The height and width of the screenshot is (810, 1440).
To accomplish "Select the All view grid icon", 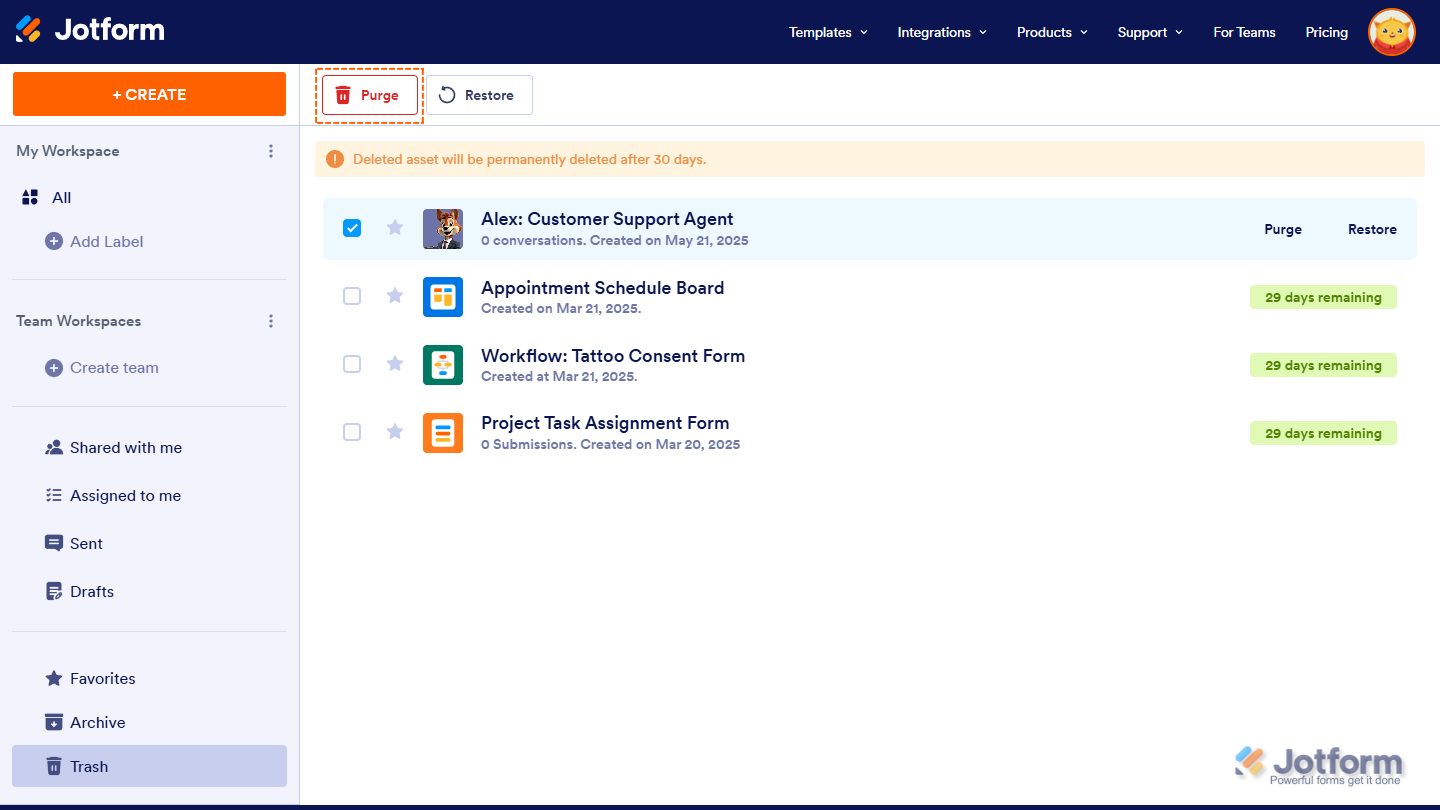I will (30, 197).
